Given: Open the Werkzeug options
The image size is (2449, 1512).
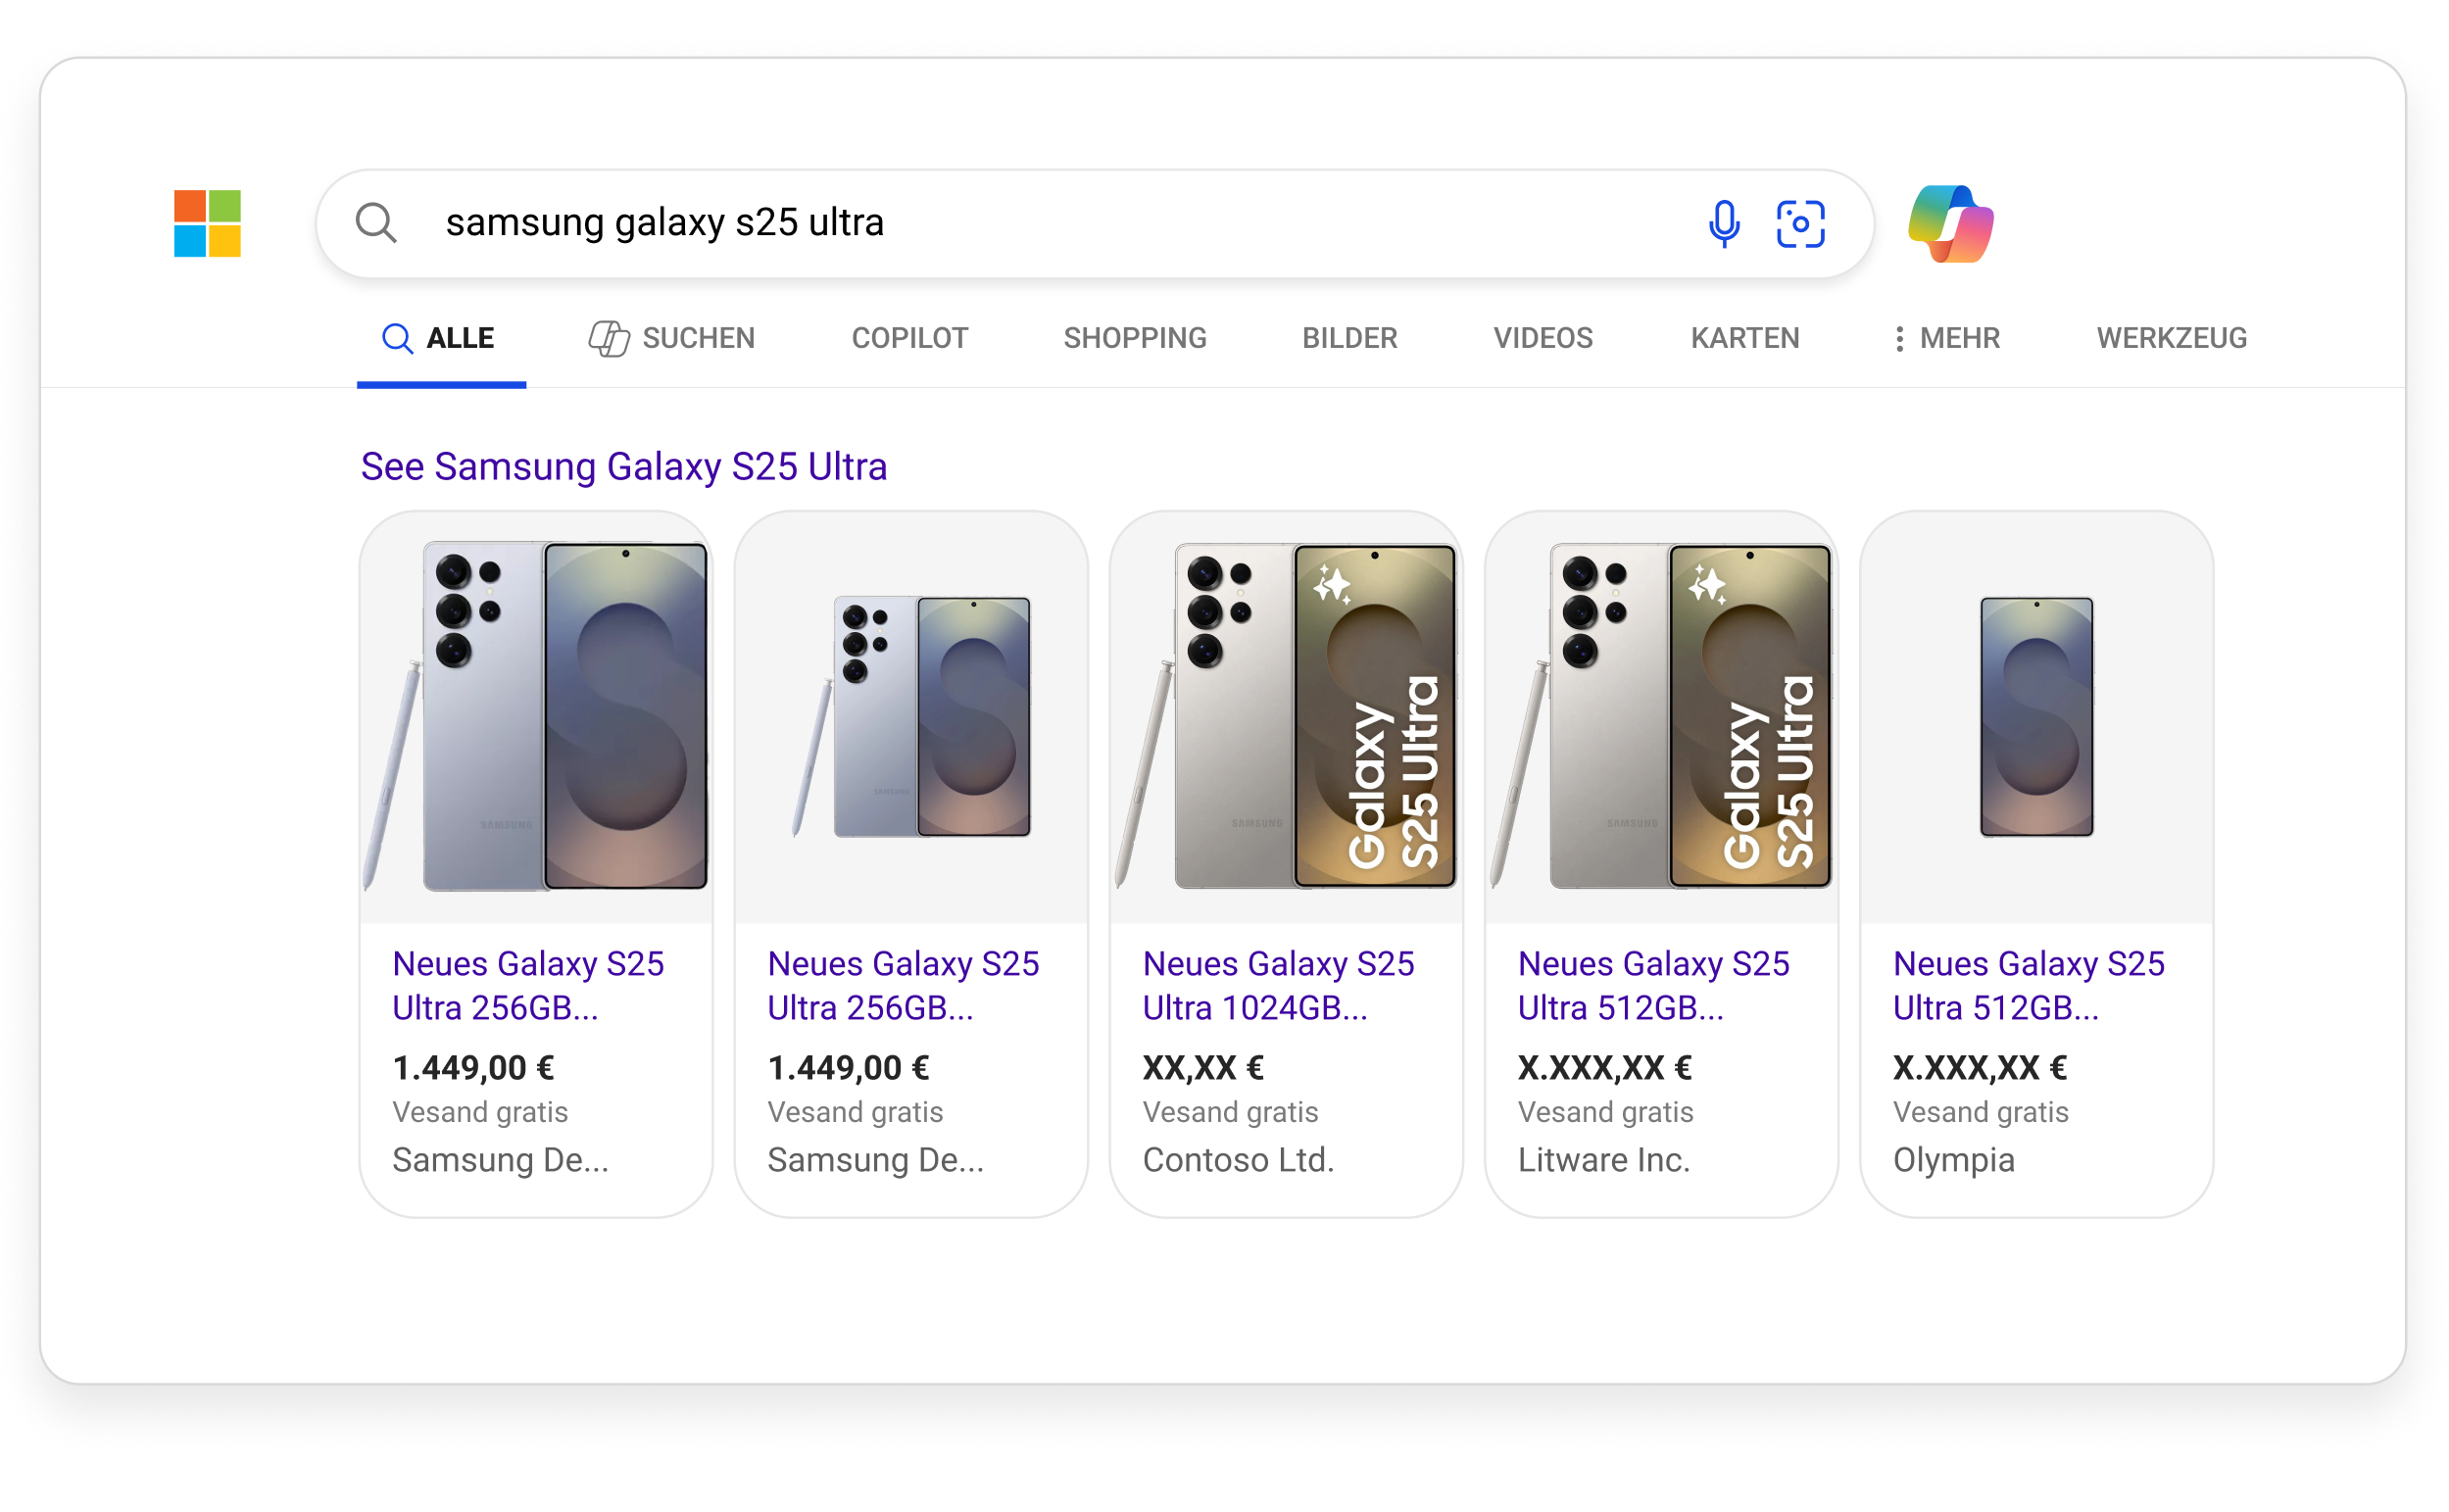Looking at the screenshot, I should point(2171,339).
